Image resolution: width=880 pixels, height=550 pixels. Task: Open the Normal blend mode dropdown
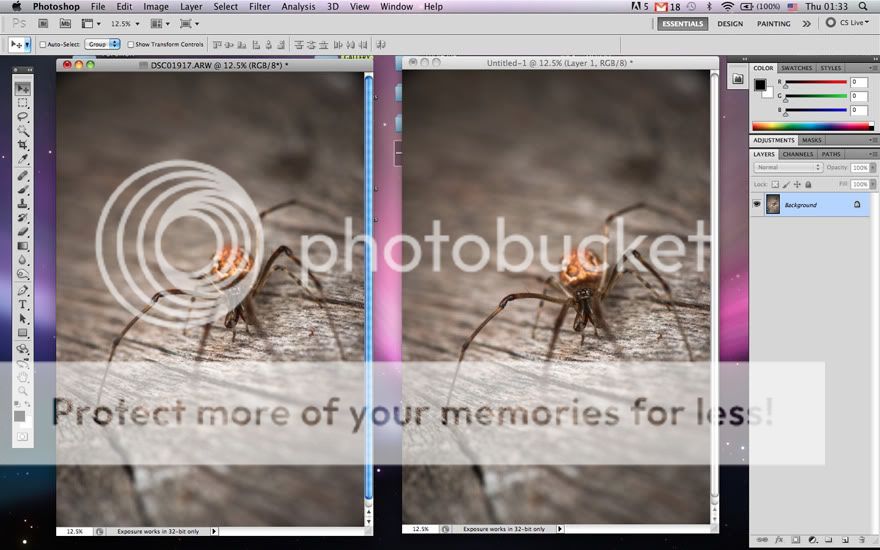point(787,167)
